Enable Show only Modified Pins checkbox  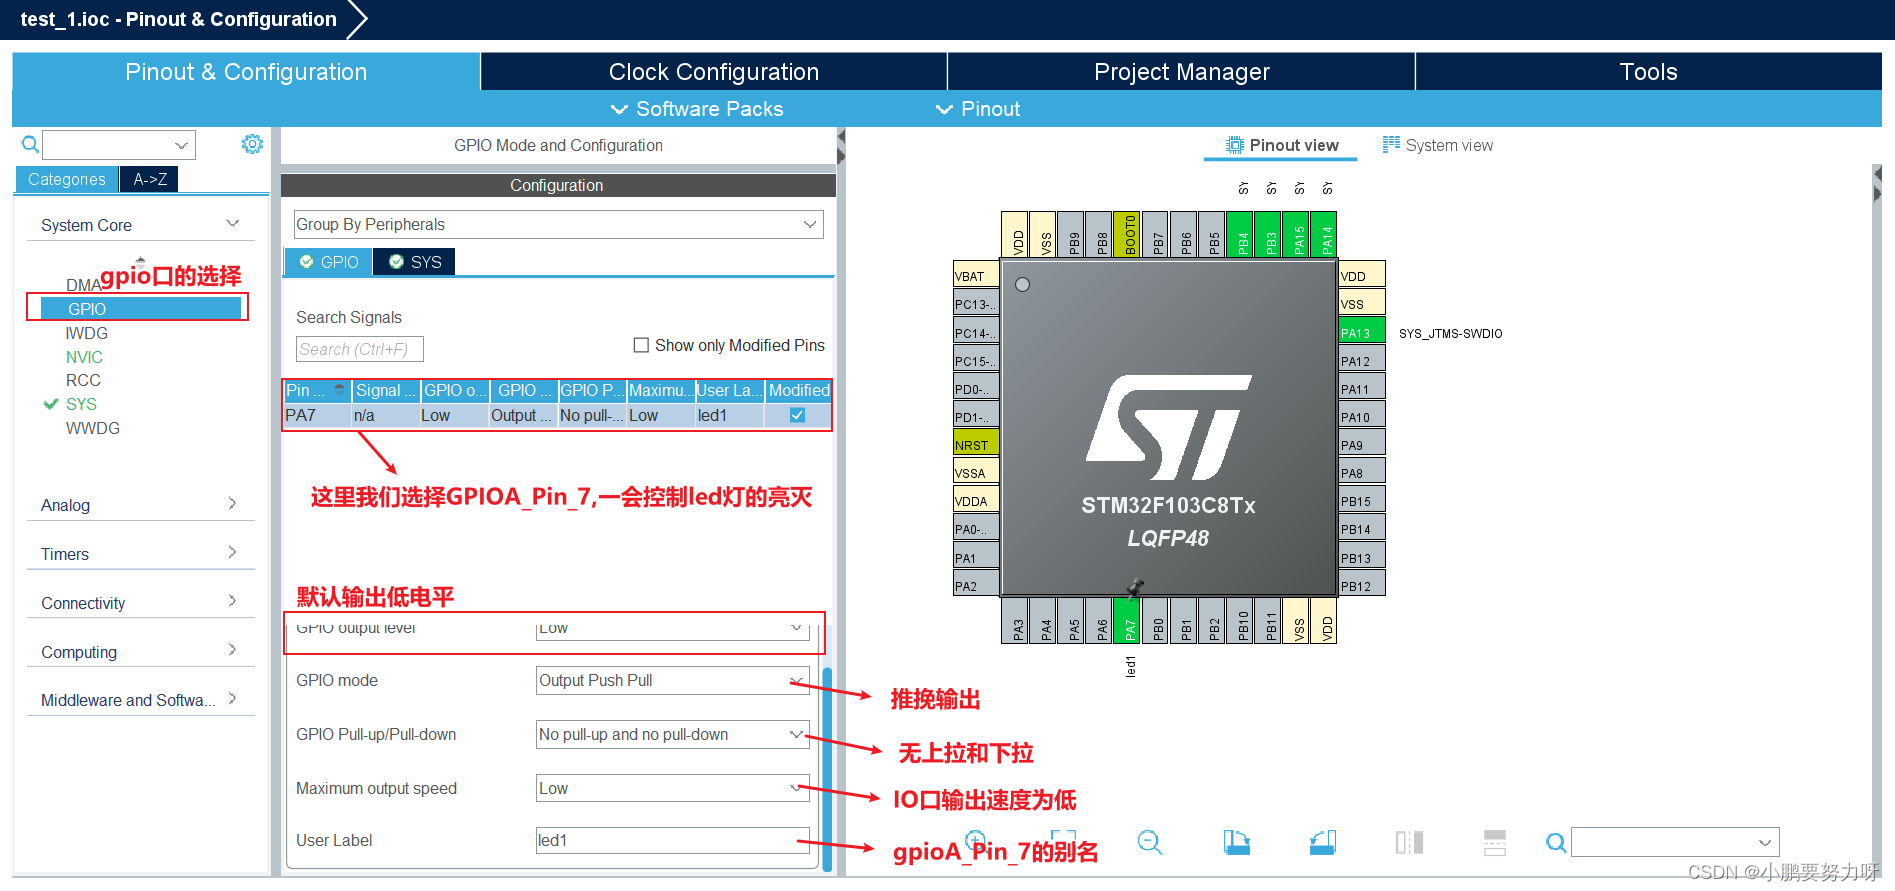click(641, 345)
